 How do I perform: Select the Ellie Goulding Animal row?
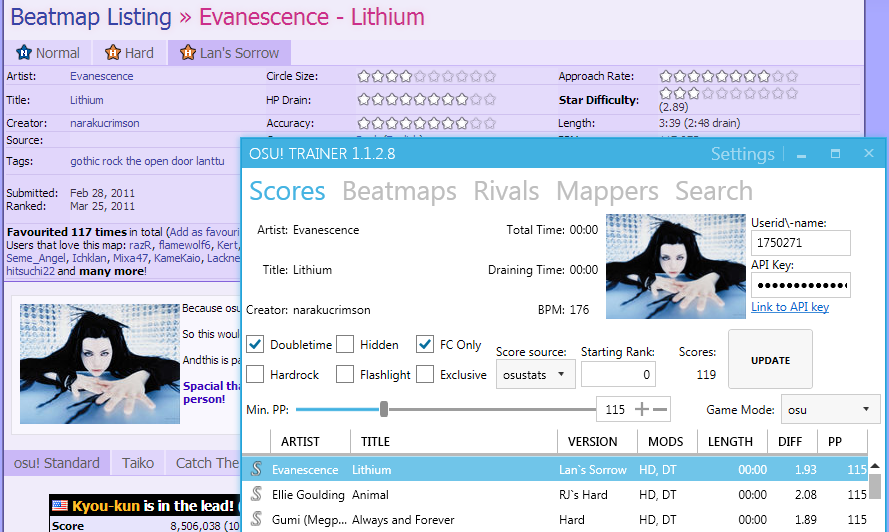[x=556, y=494]
